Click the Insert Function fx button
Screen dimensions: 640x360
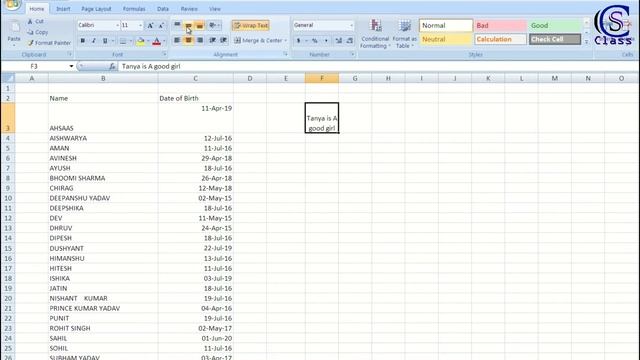[112, 66]
